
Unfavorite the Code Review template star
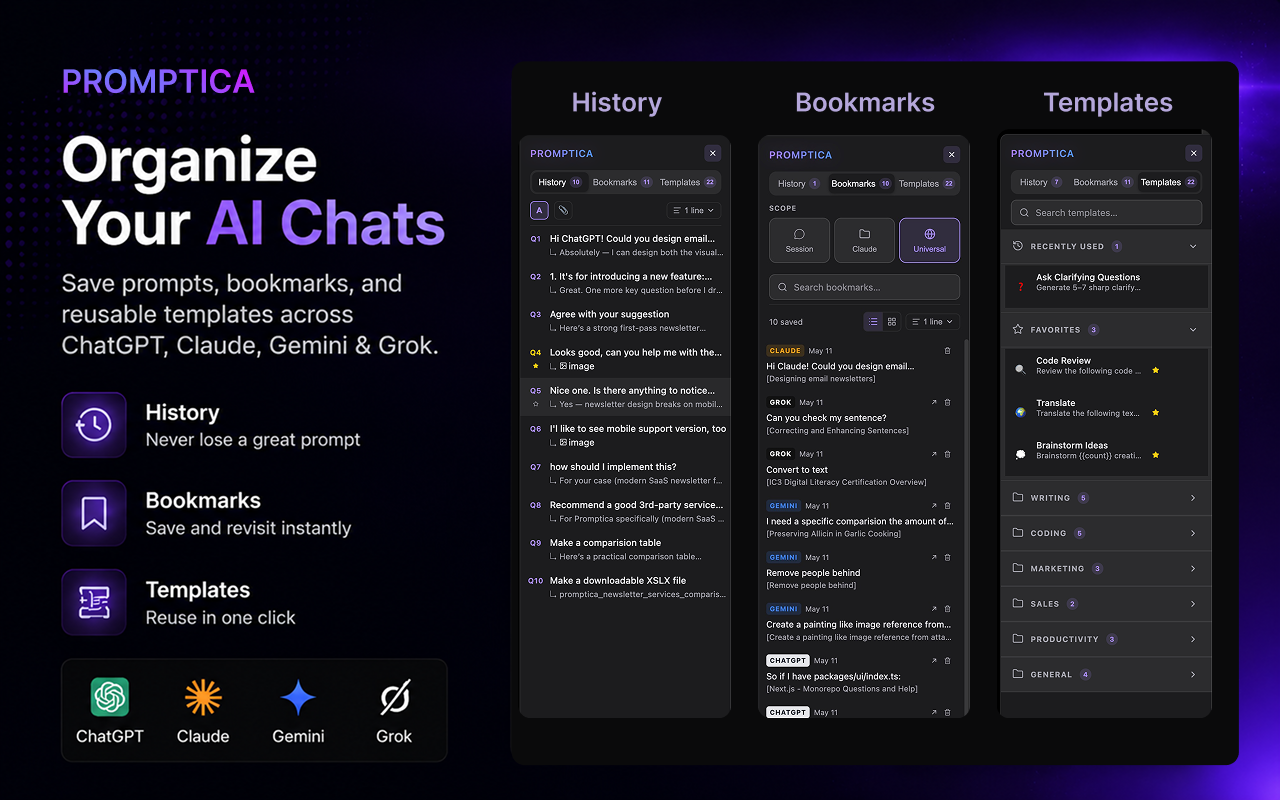(1156, 370)
